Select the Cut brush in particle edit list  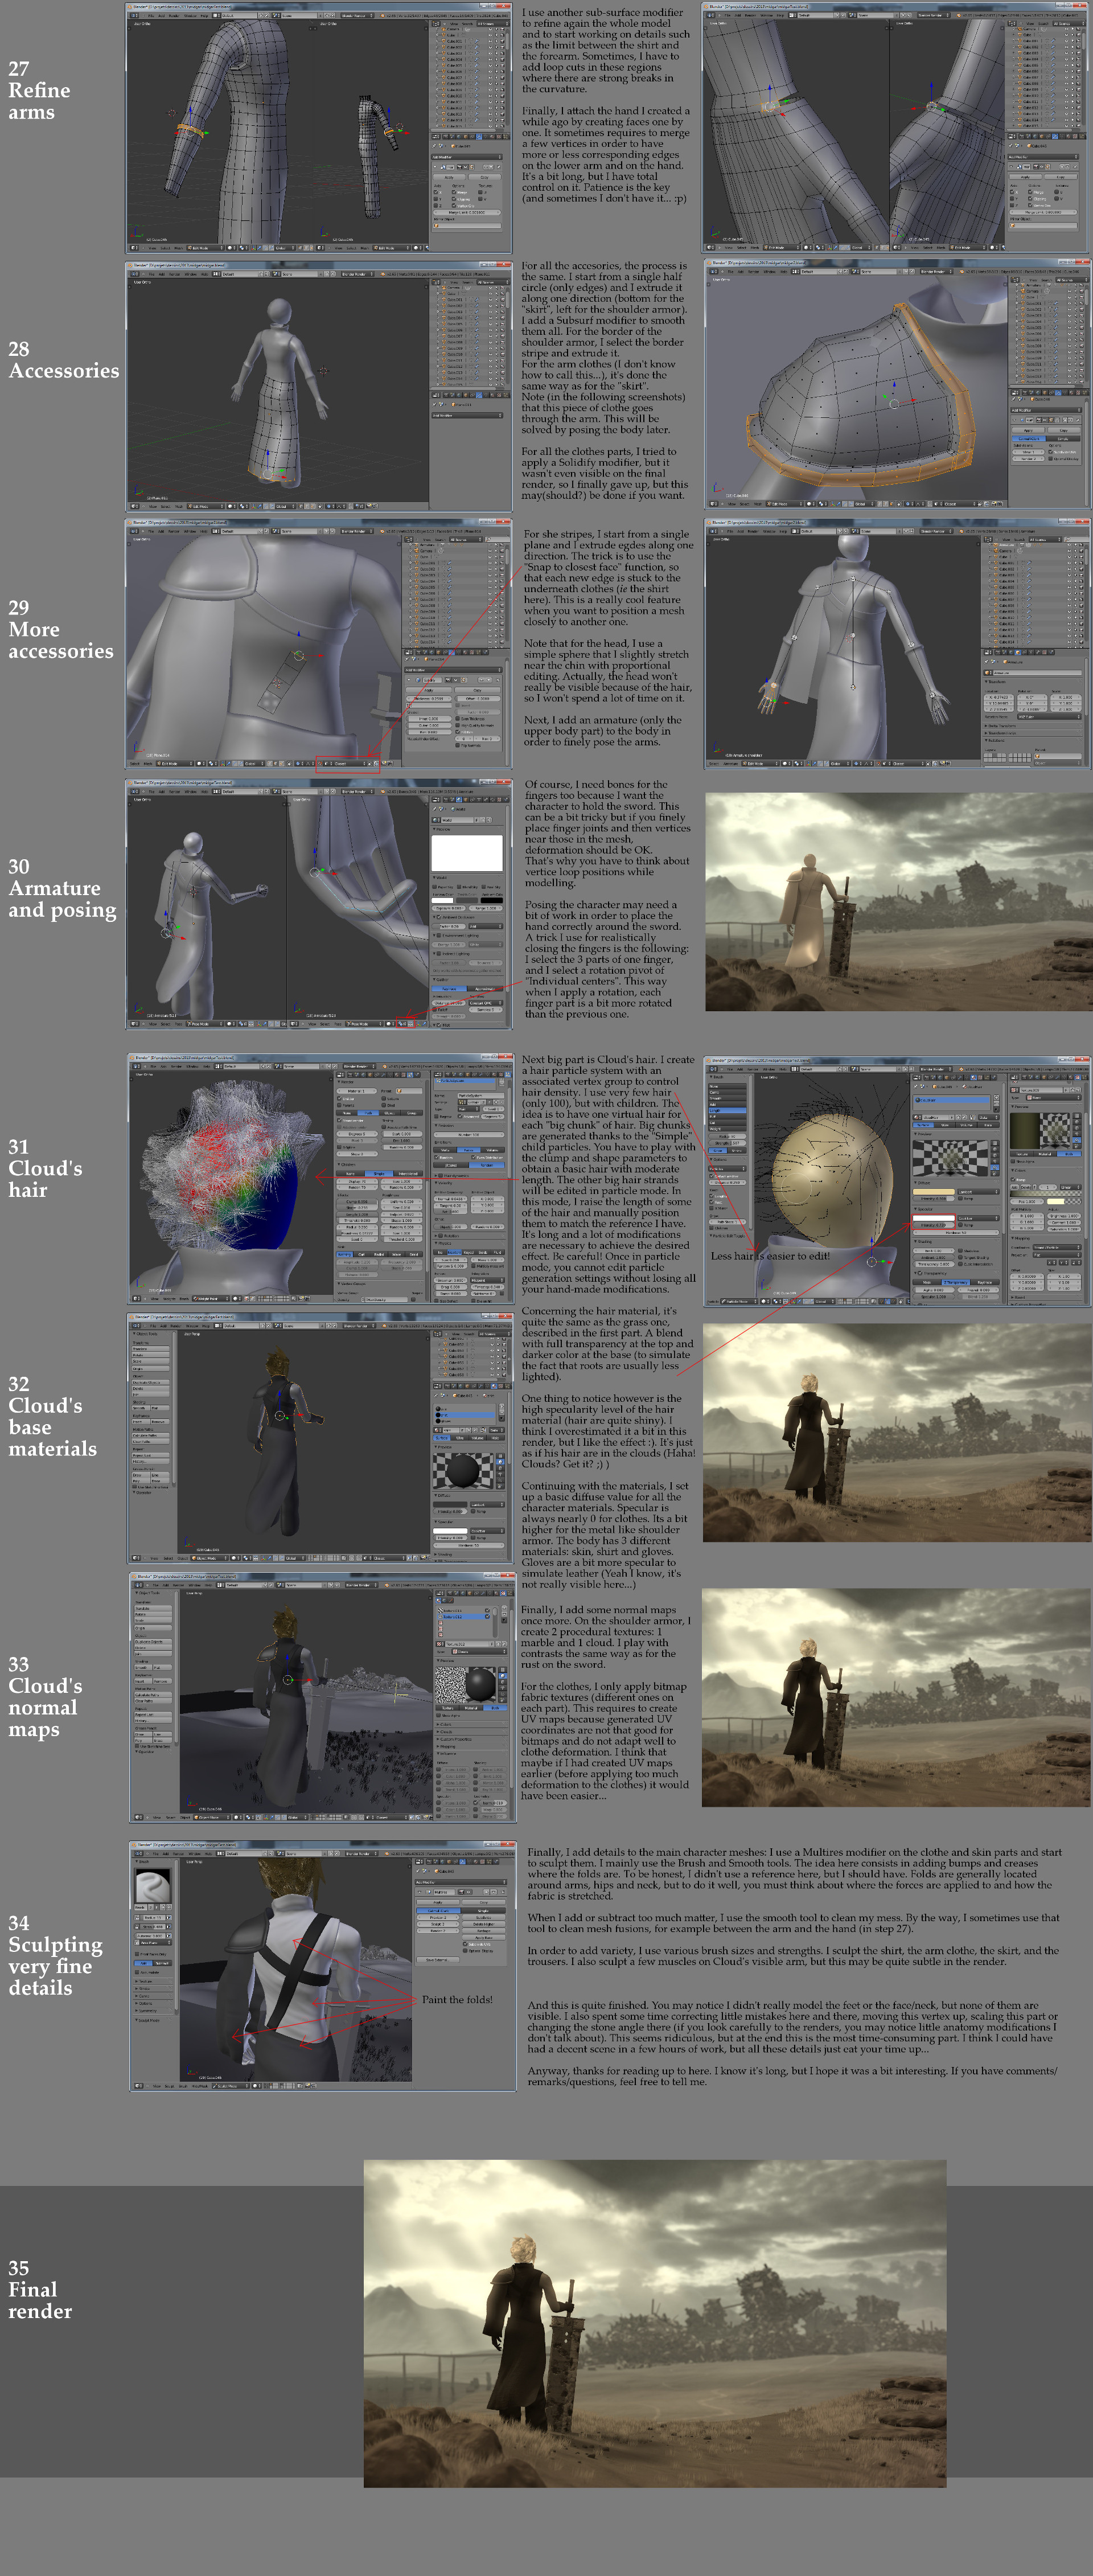click(728, 1123)
